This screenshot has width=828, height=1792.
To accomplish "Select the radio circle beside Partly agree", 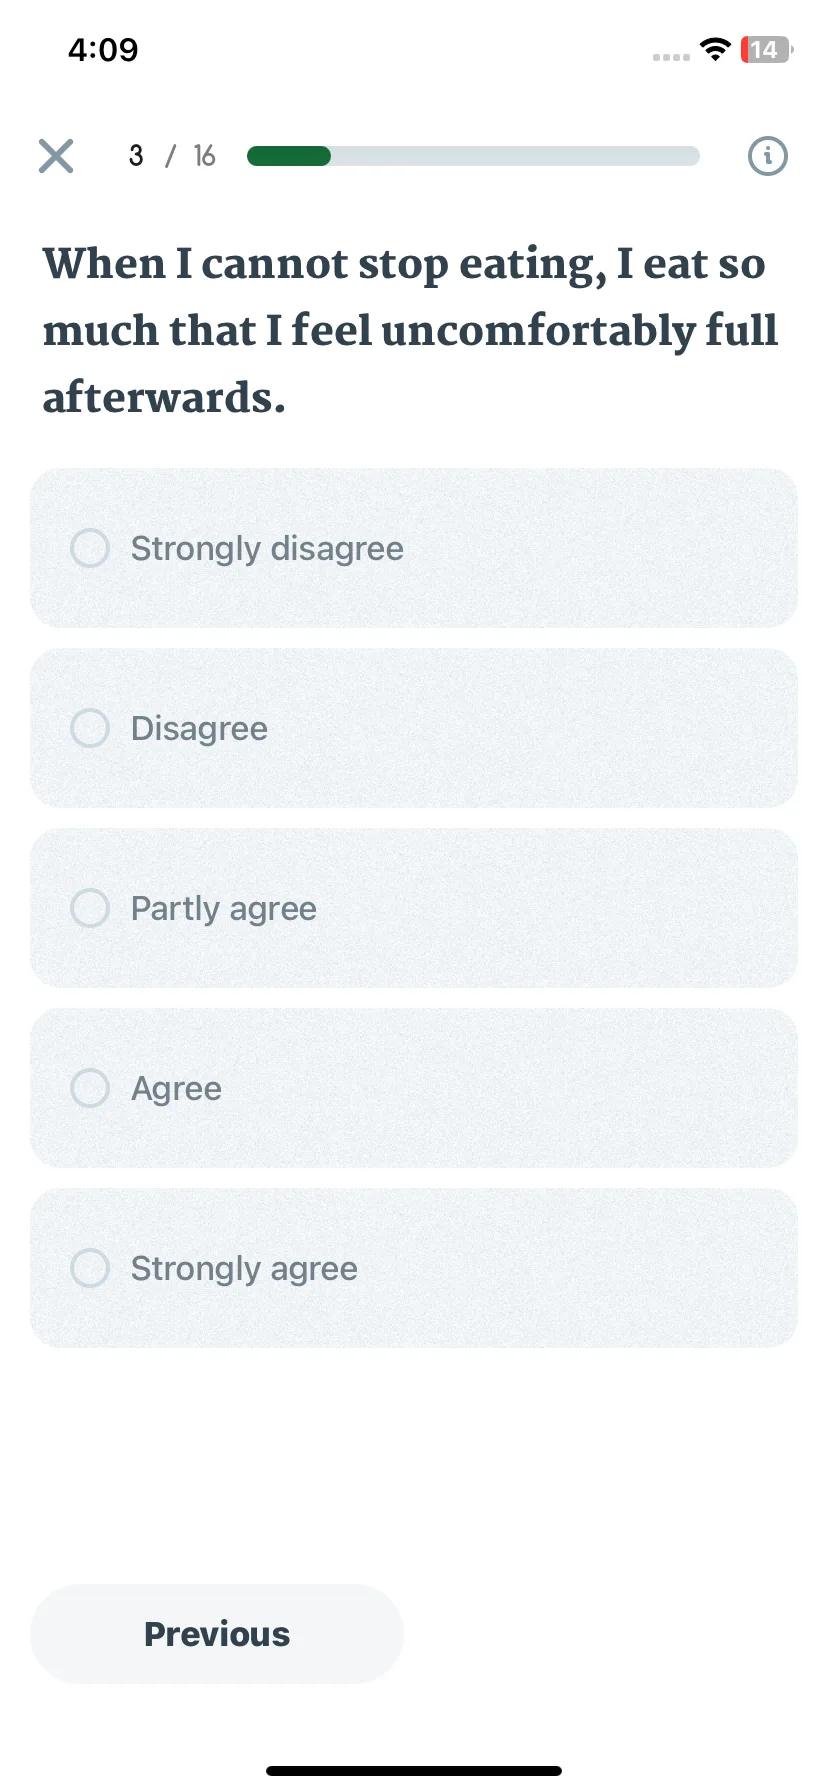I will tap(90, 908).
